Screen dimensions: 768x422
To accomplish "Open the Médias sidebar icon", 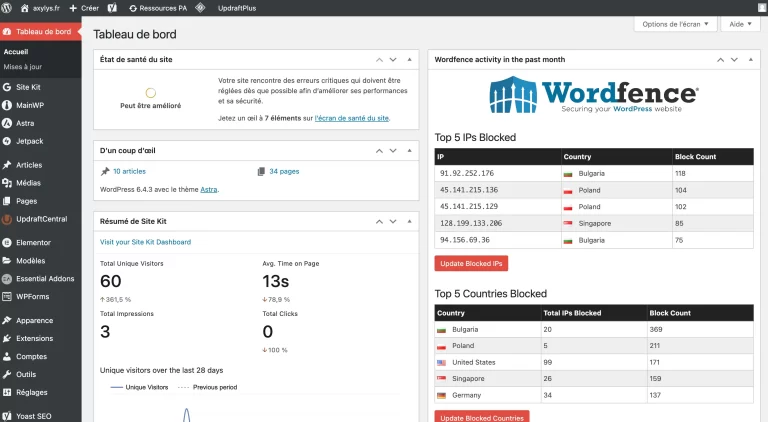I will point(7,183).
